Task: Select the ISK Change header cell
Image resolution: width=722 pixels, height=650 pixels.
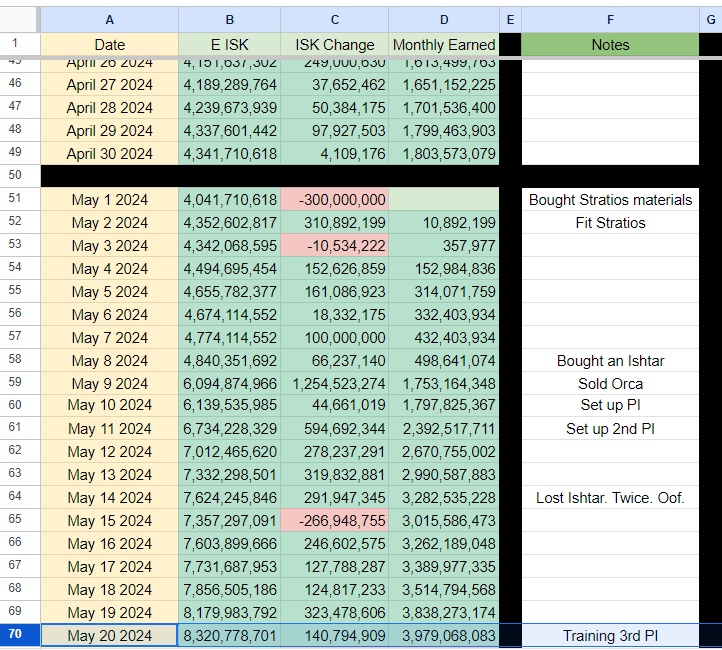Action: (334, 44)
